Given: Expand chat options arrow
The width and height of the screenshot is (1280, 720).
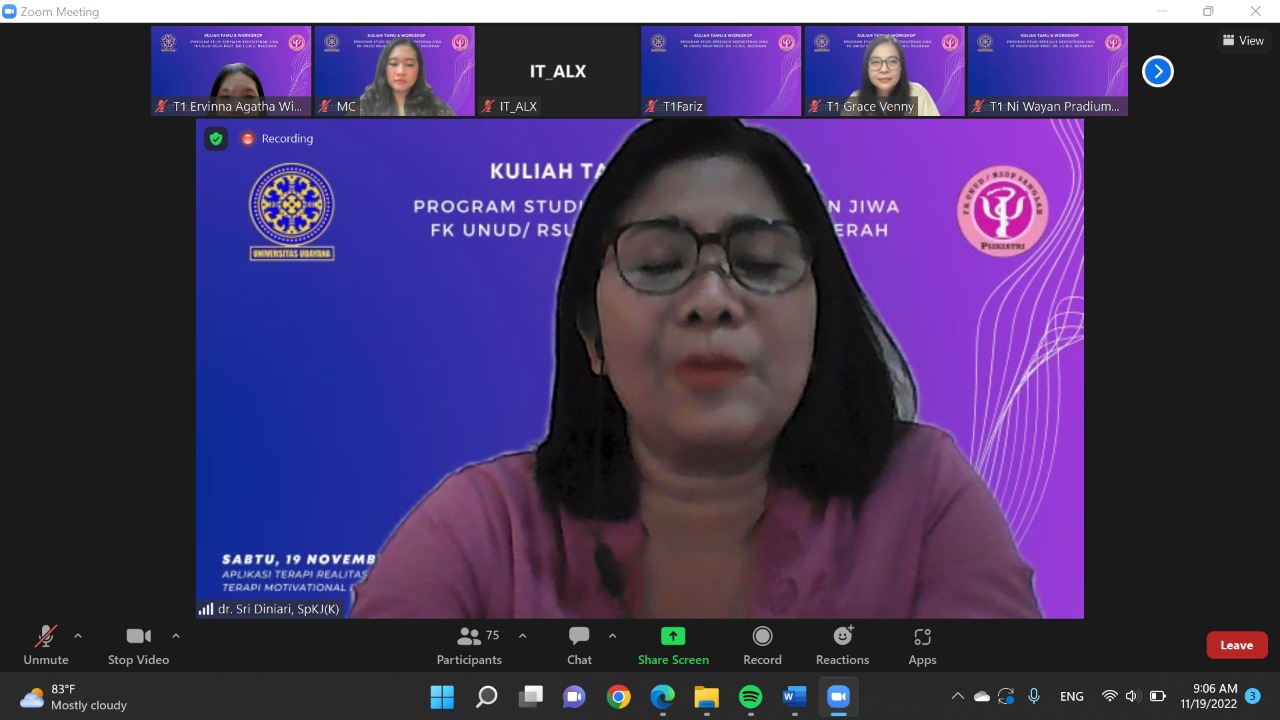Looking at the screenshot, I should point(612,636).
